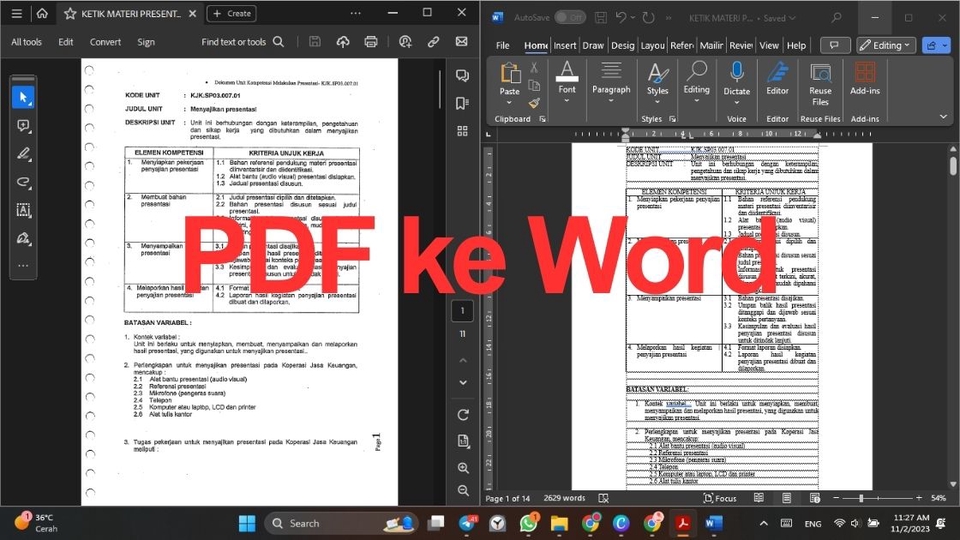Open the View ribbon tab in Word
Image resolution: width=960 pixels, height=540 pixels.
click(x=769, y=45)
